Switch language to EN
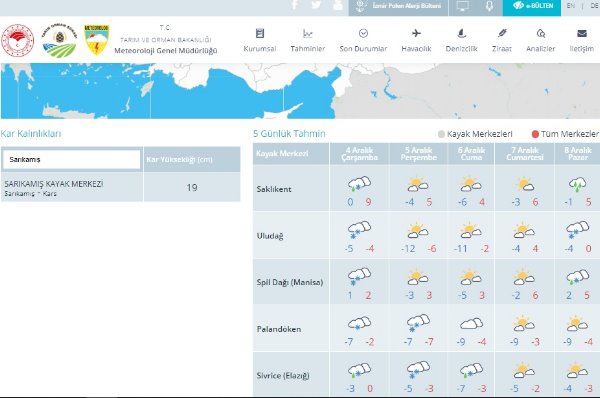600x398 pixels. (571, 6)
